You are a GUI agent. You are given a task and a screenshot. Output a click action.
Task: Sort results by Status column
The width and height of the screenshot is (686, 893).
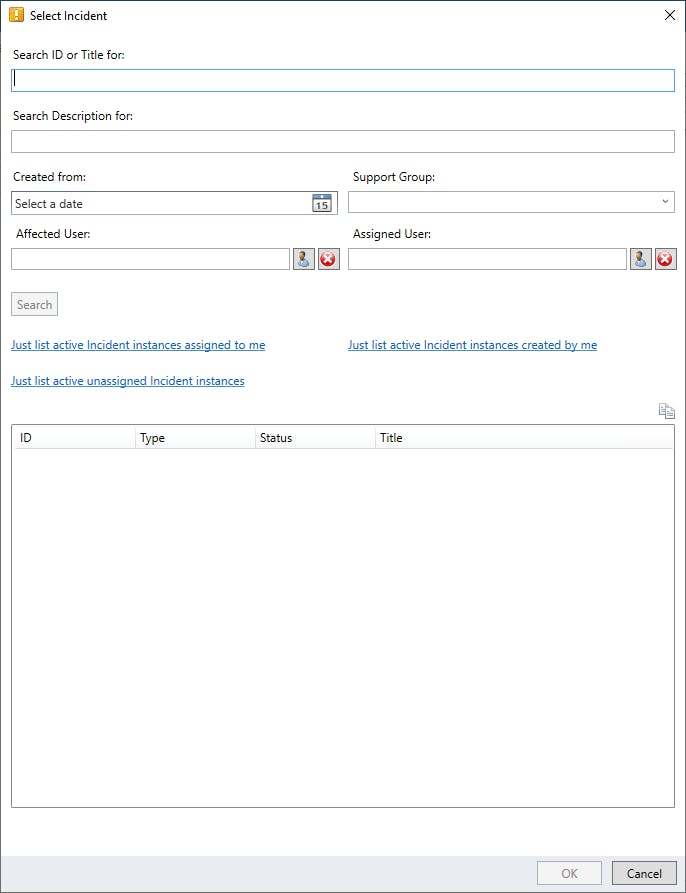pos(315,437)
